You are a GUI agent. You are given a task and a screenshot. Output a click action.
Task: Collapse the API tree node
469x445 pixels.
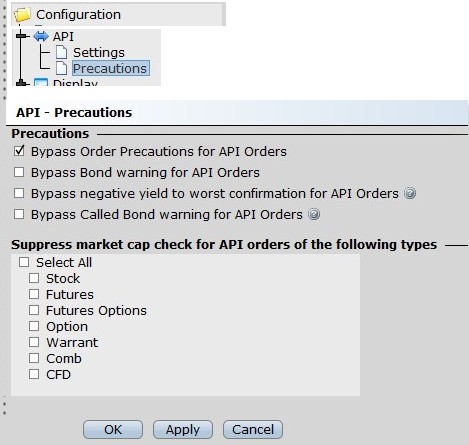21,36
